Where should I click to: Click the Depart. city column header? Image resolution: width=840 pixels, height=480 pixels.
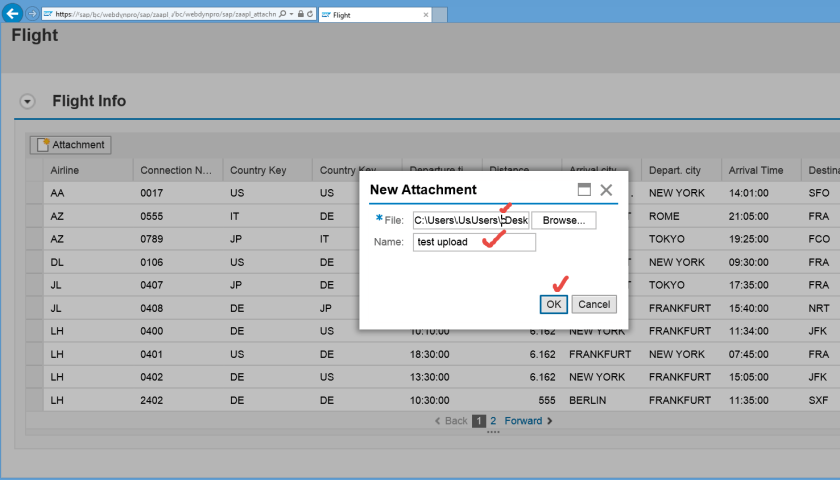coord(681,170)
